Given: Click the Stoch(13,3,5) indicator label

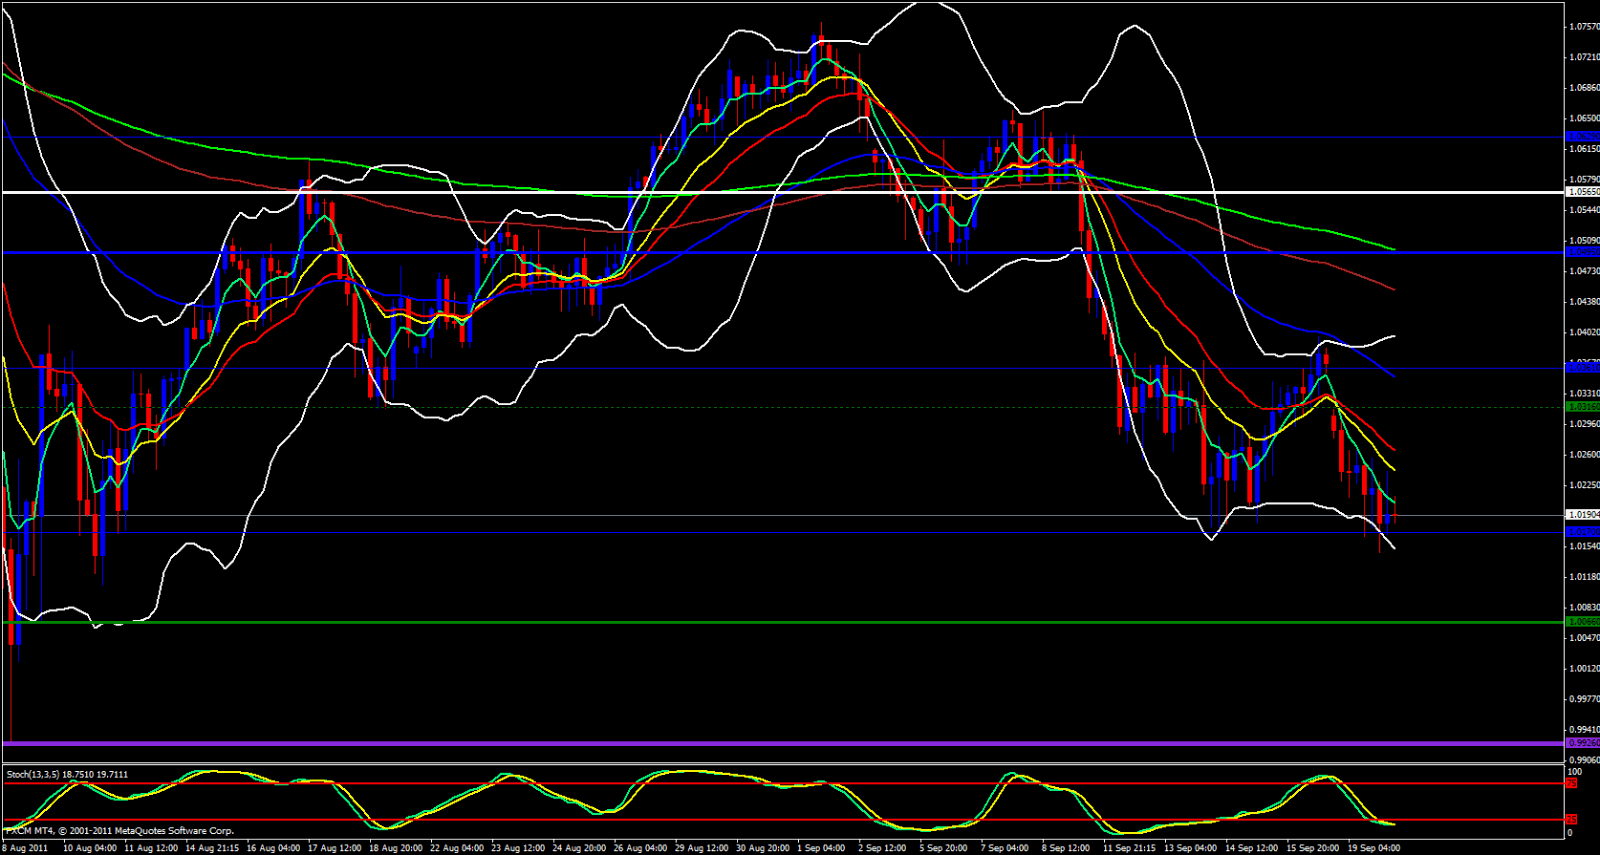Looking at the screenshot, I should pos(67,774).
